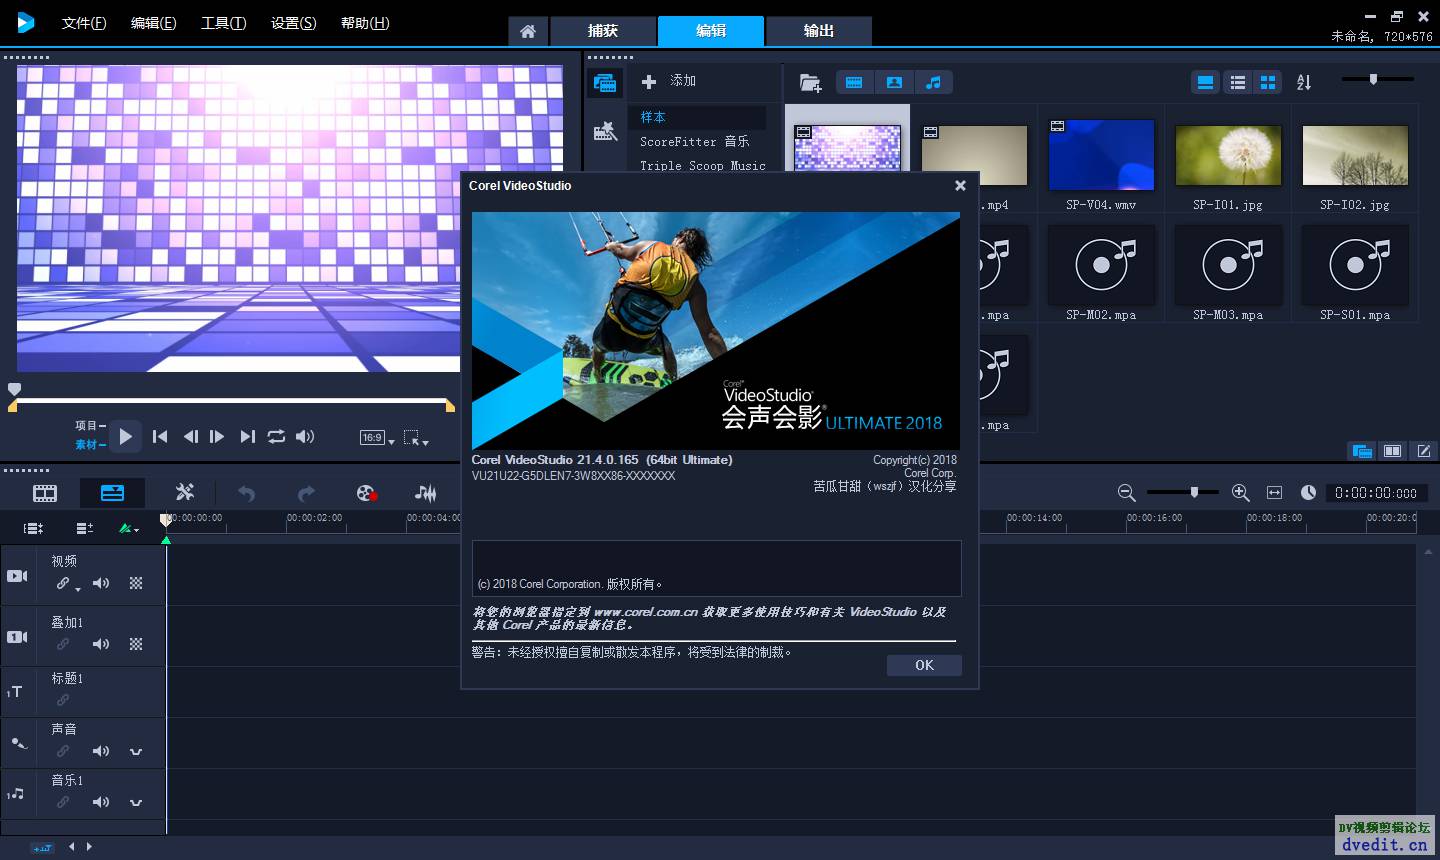The image size is (1440, 860).
Task: Open the 设置(S) menu
Action: [293, 23]
